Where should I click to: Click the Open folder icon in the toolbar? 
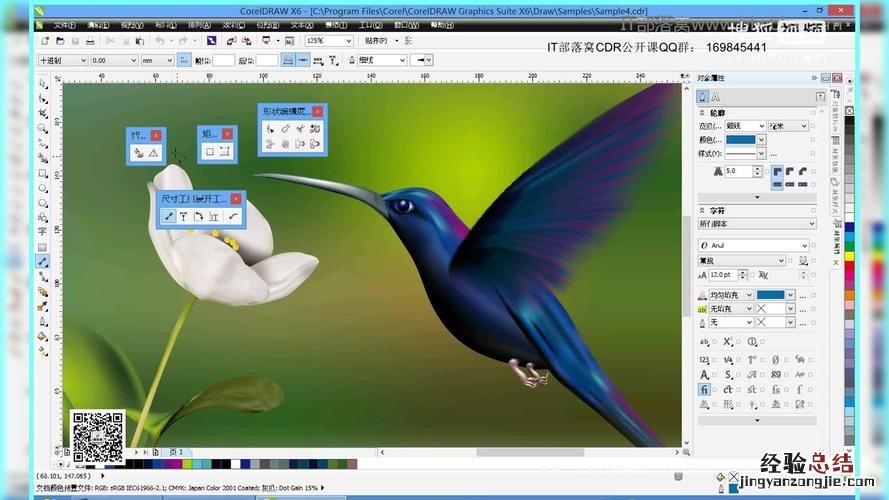tap(59, 41)
